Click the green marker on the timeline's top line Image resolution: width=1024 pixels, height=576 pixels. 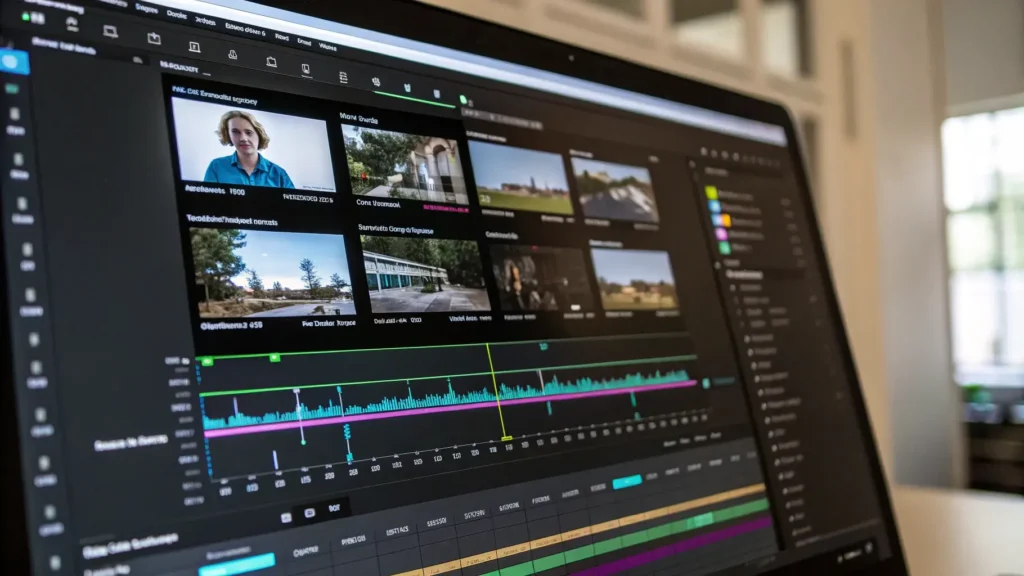point(207,360)
